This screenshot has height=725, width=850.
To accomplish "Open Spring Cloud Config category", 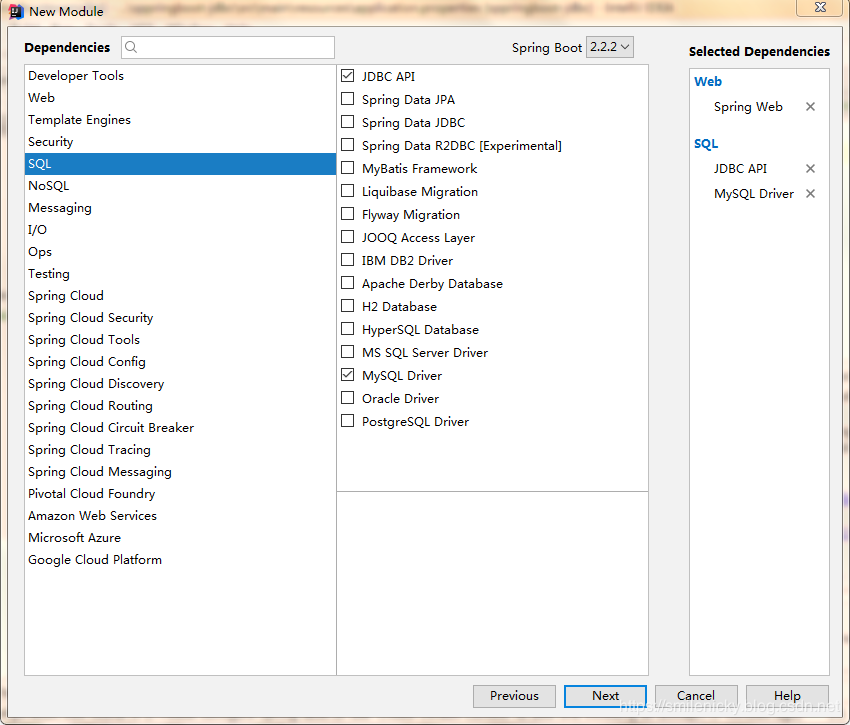I will (x=180, y=362).
